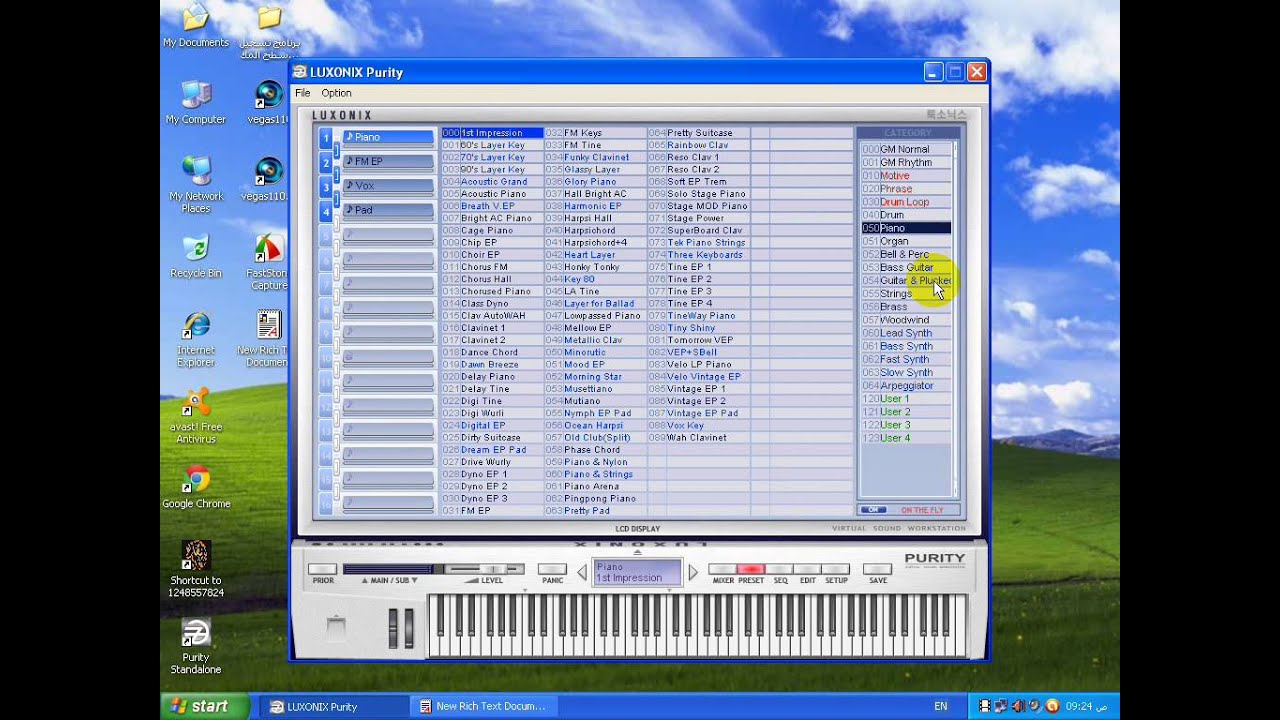
Task: Open My Documents desktop icon
Action: point(196,26)
